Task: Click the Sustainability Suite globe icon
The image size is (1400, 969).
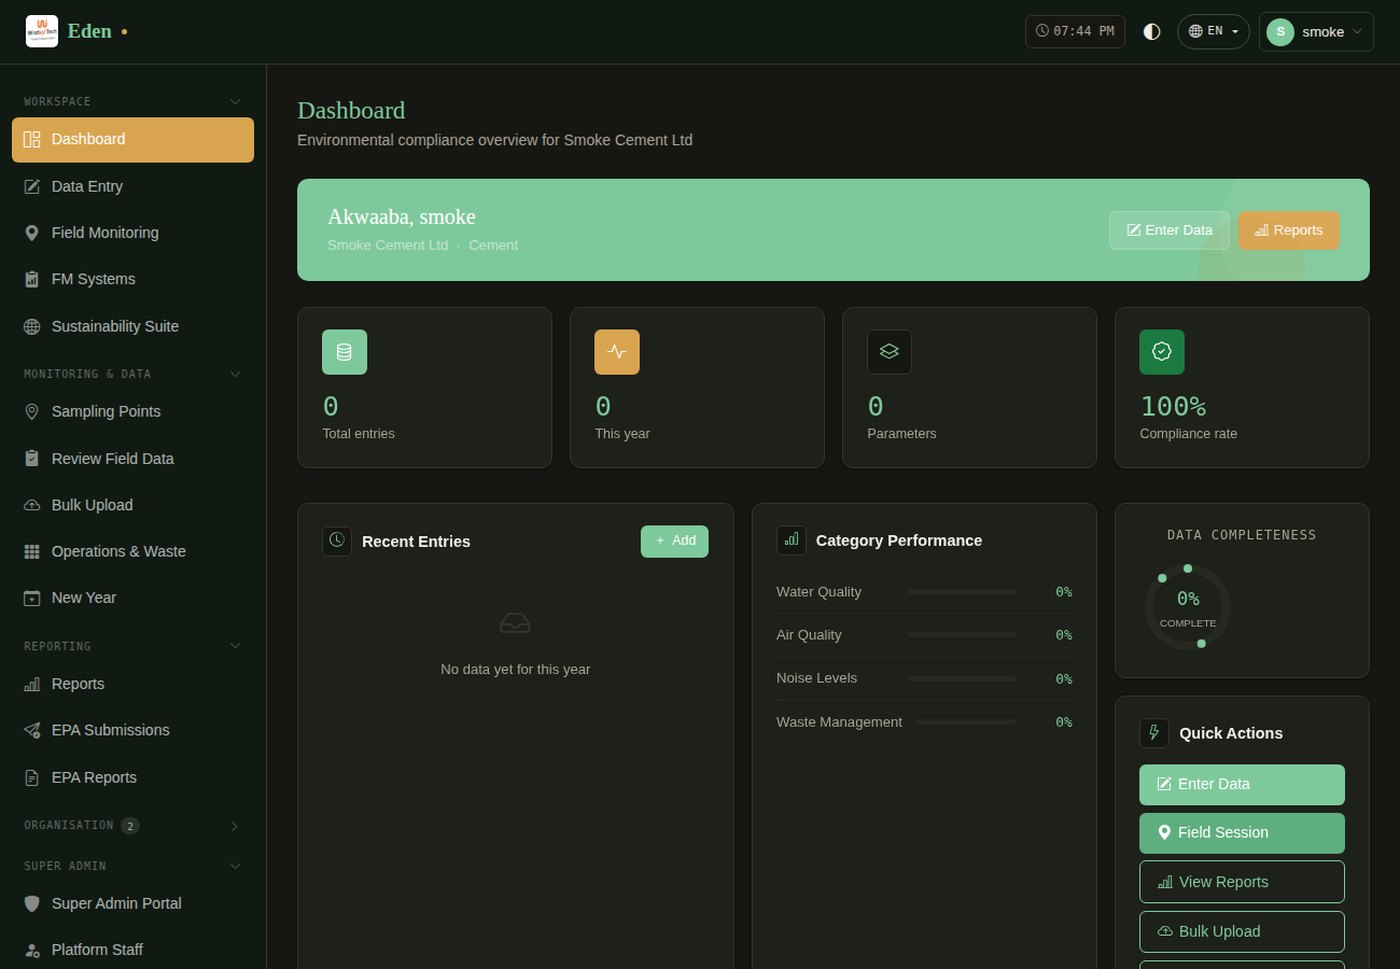Action: point(32,327)
